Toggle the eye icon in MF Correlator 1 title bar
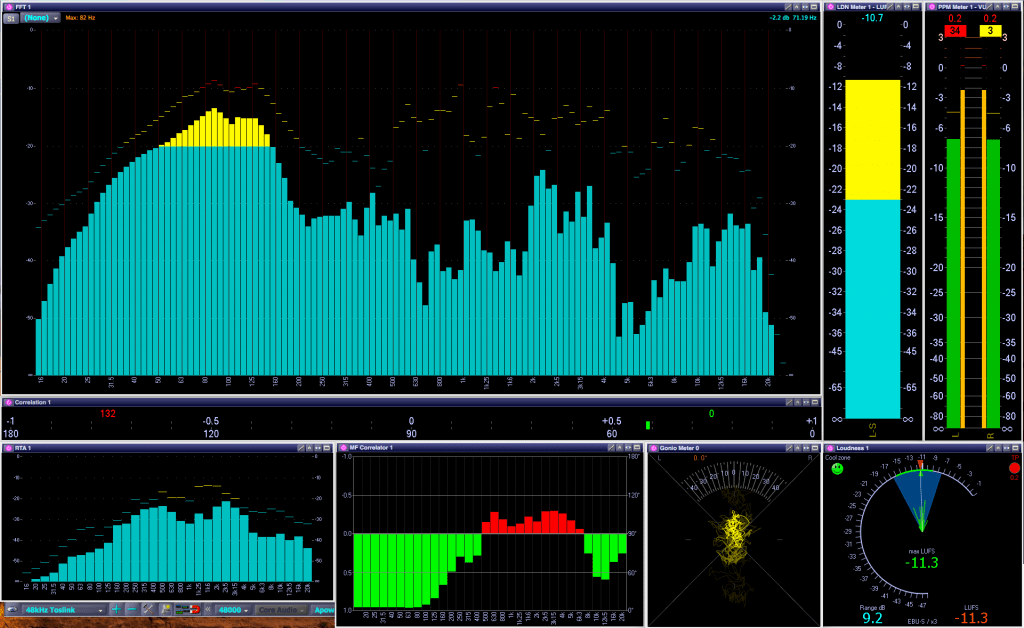 [x=628, y=448]
